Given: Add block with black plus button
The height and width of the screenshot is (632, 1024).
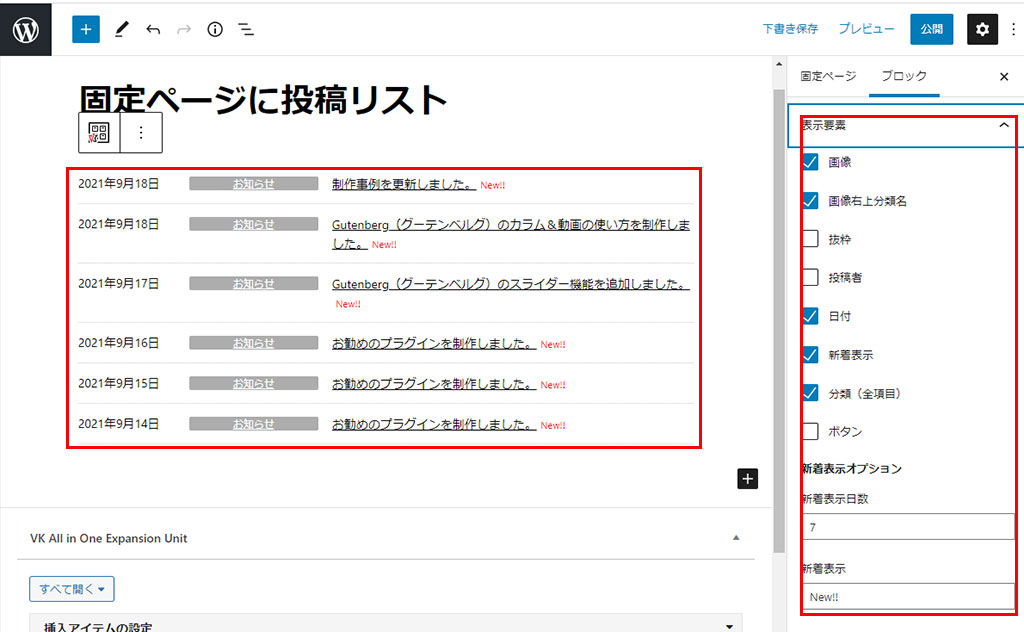Looking at the screenshot, I should (x=747, y=478).
